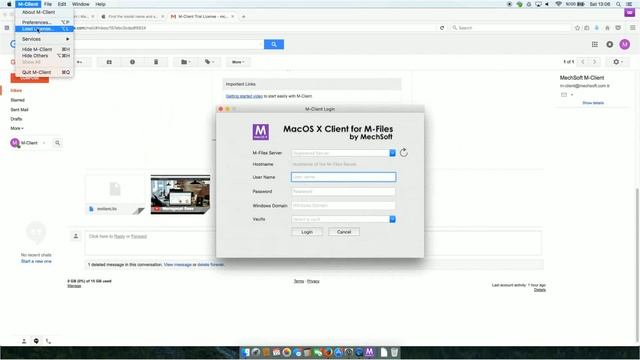Click the report spam toolbar icon
Image resolution: width=640 pixels, height=360 pixels.
[132, 62]
